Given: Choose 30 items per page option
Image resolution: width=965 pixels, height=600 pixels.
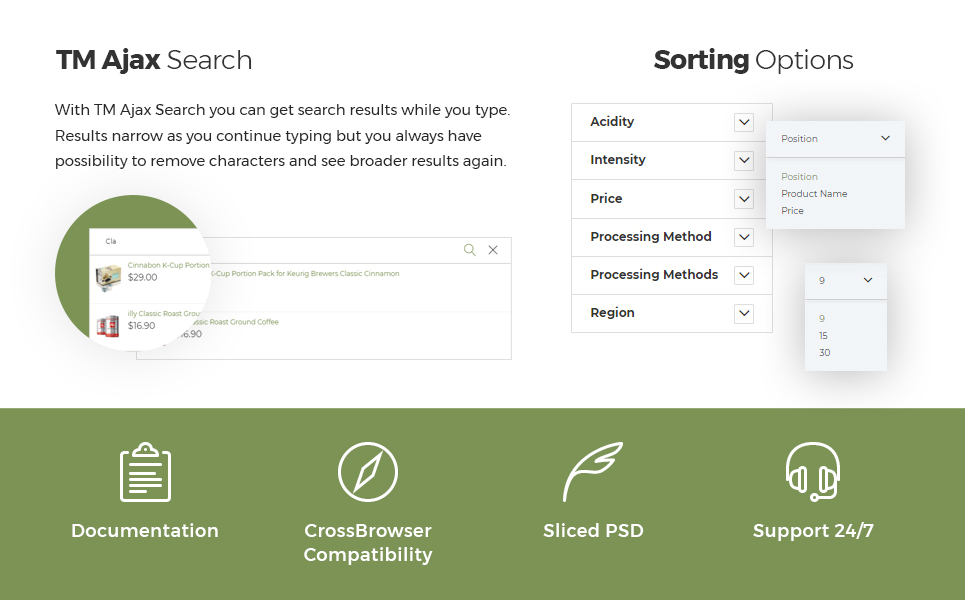Looking at the screenshot, I should [x=825, y=353].
